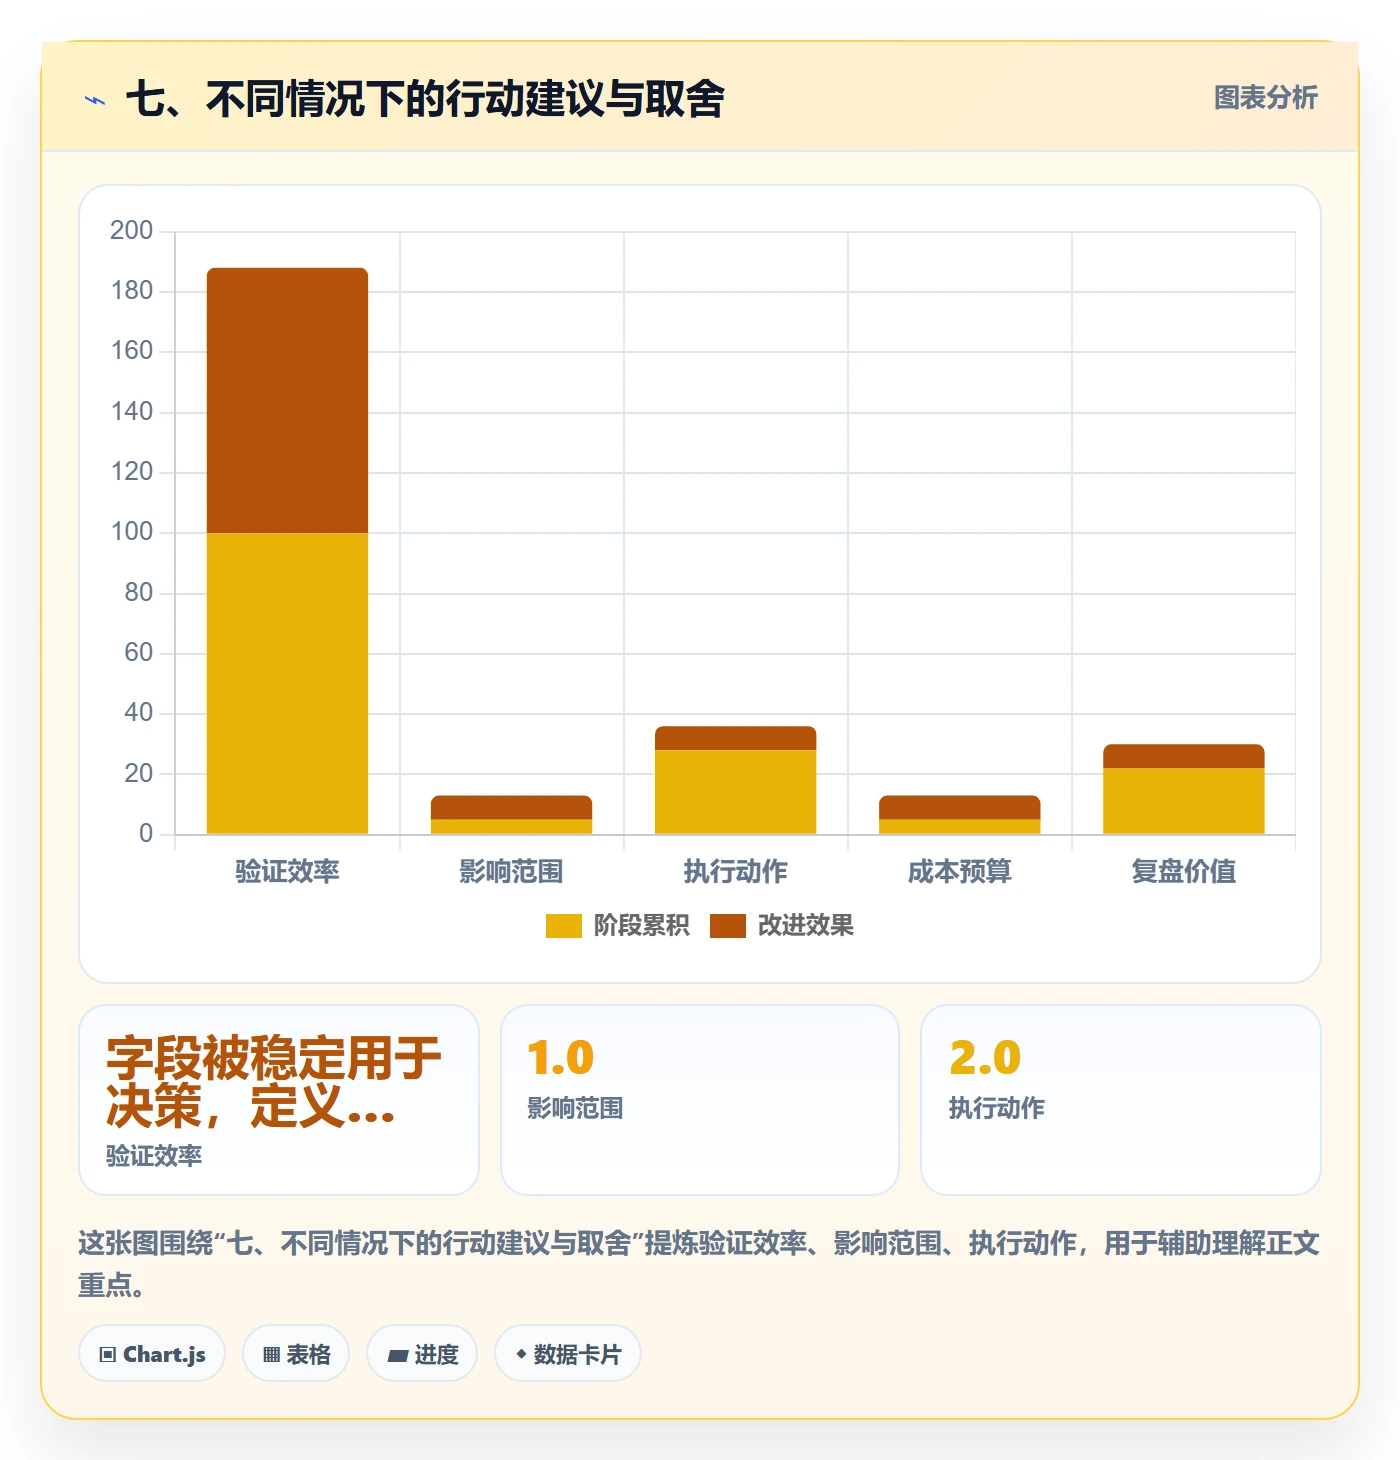Toggle the yellow 阶段累积 legend swatch
The height and width of the screenshot is (1460, 1400).
click(x=563, y=926)
